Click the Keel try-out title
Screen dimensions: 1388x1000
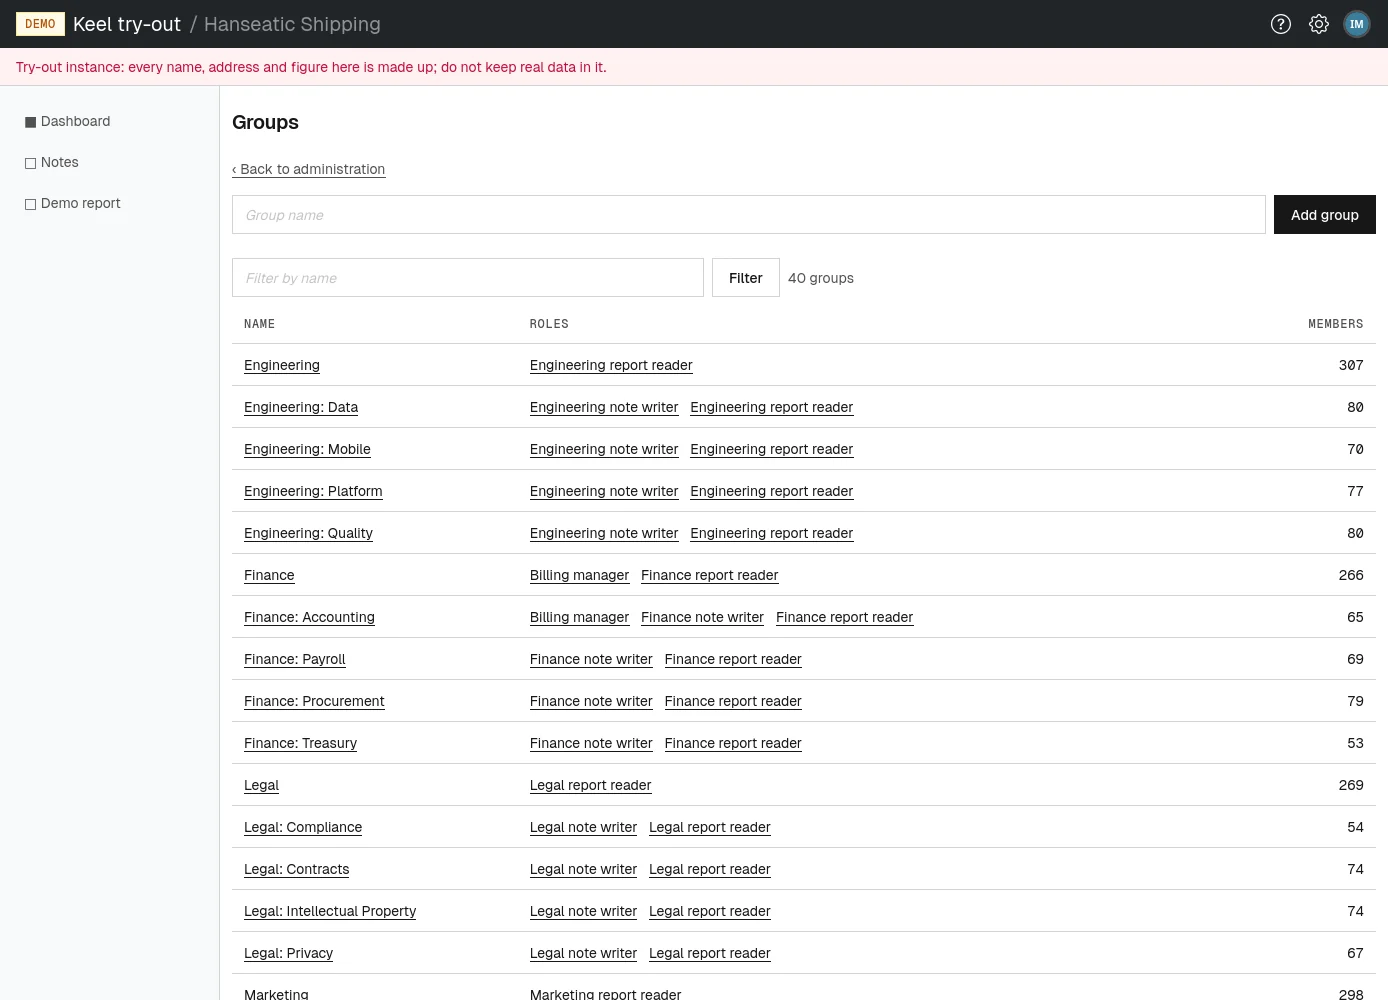coord(127,24)
